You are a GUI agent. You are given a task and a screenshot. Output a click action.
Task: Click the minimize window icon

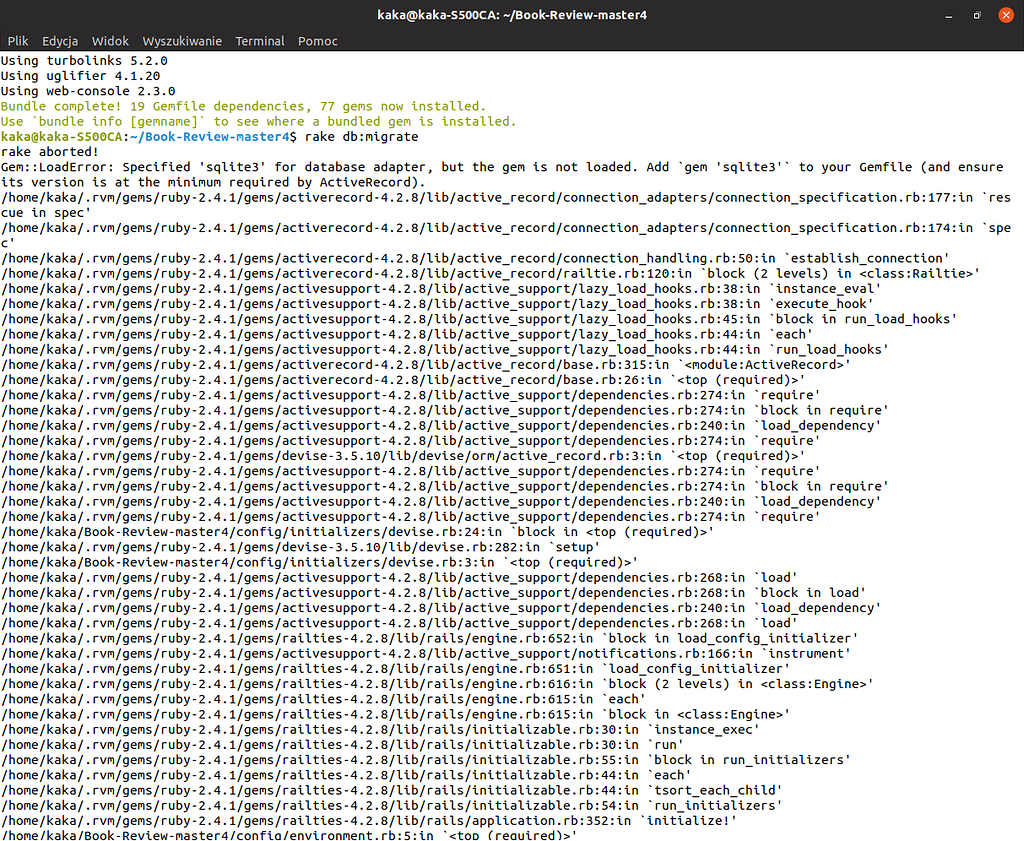click(x=948, y=15)
